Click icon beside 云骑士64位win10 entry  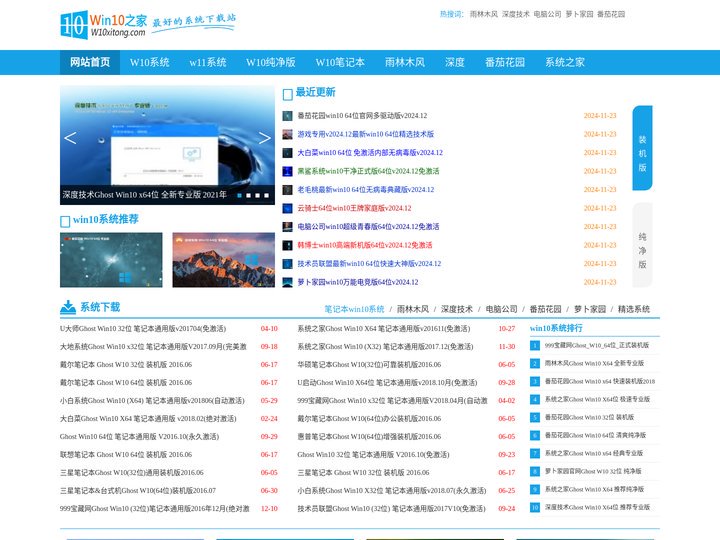coord(287,208)
